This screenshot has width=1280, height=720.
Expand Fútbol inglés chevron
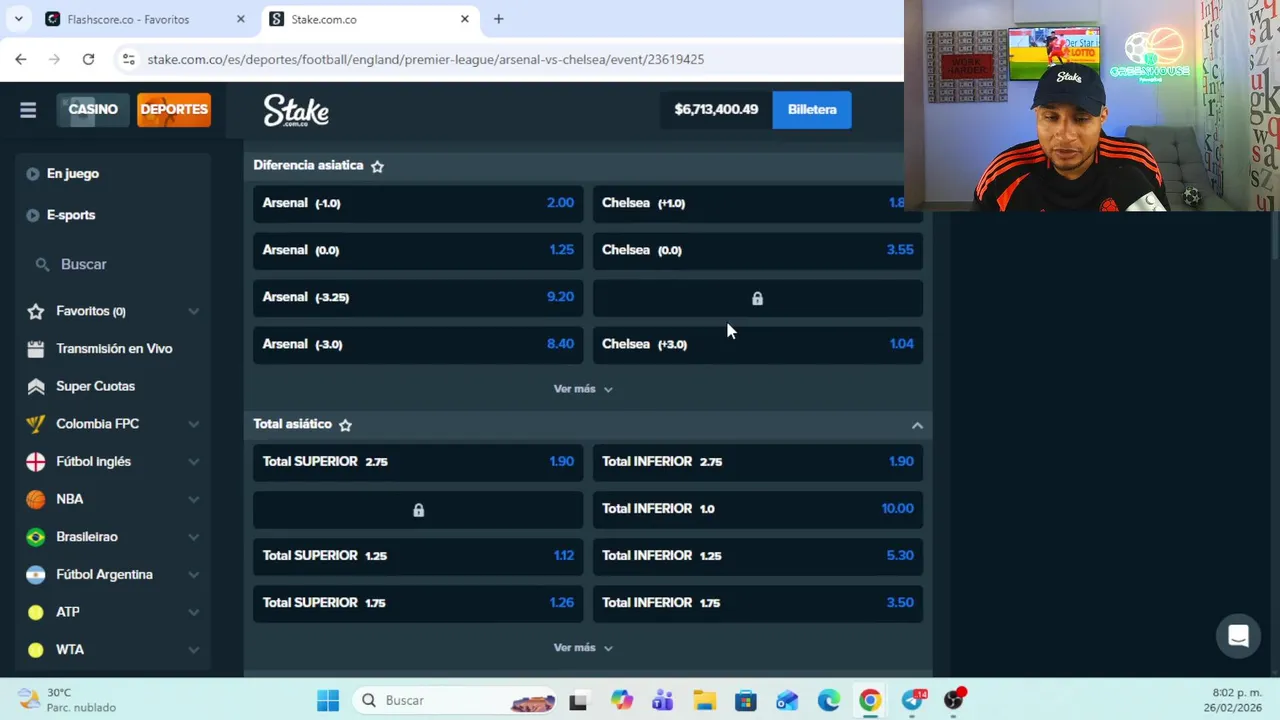pyautogui.click(x=193, y=462)
